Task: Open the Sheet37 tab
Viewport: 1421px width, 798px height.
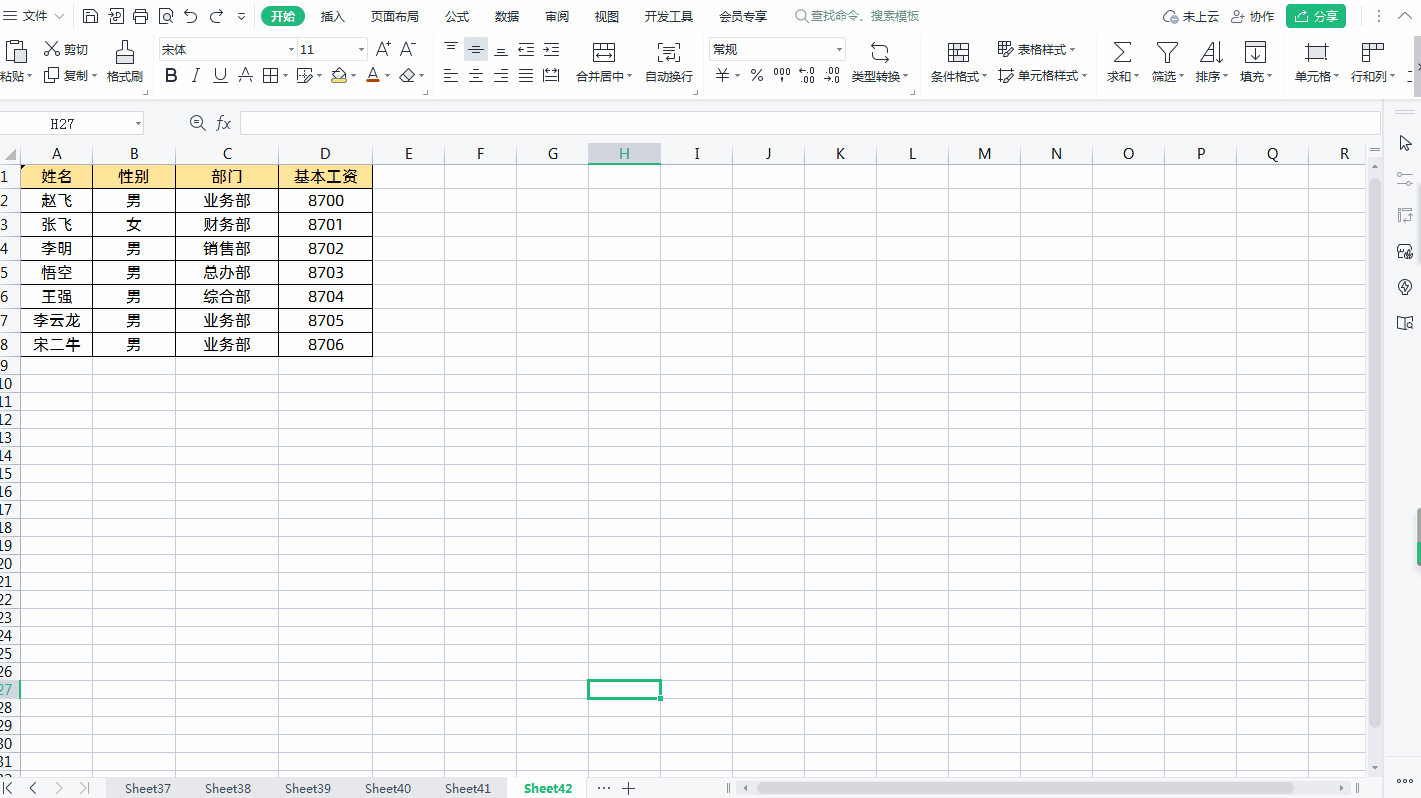Action: 148,788
